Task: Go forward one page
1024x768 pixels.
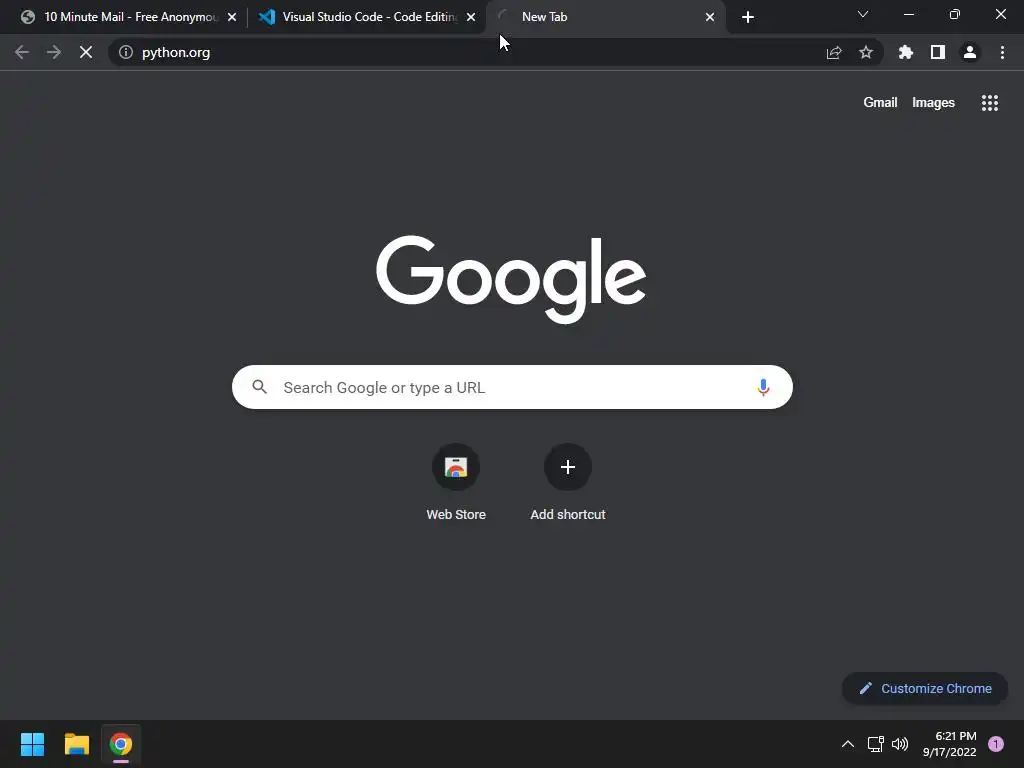Action: coord(54,52)
